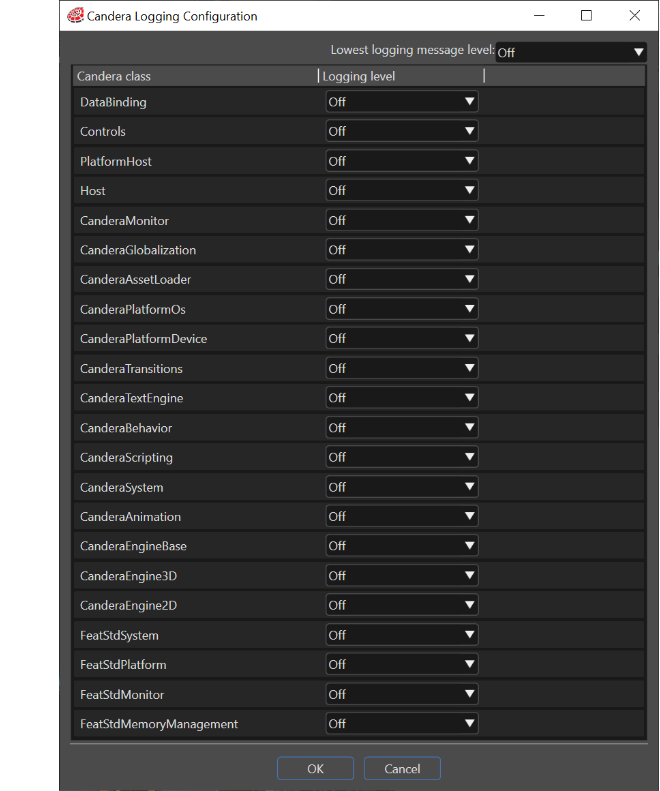Image resolution: width=660 pixels, height=791 pixels.
Task: Click the 'Lowest logging message level:' label
Action: 412,50
